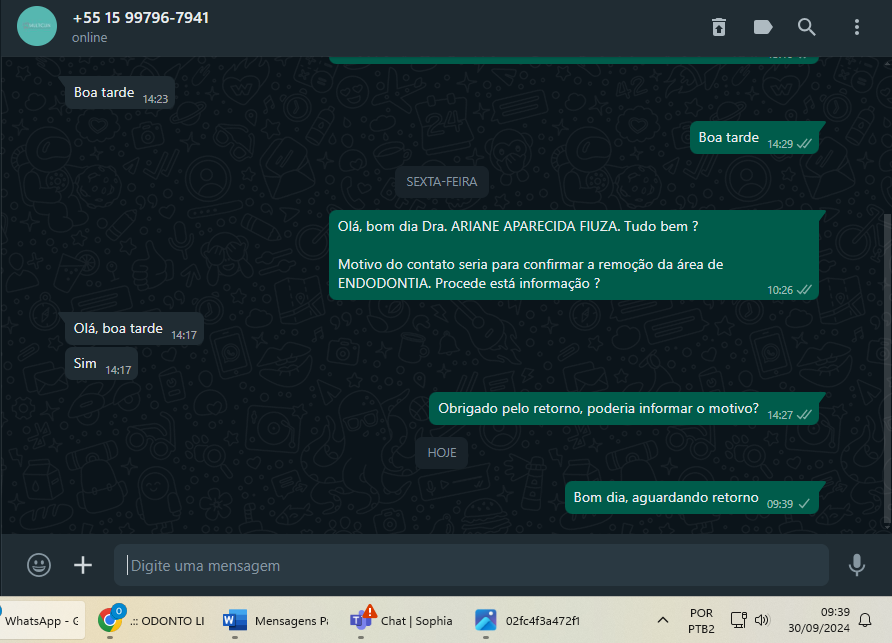Image resolution: width=892 pixels, height=643 pixels.
Task: Switch to WhatsApp taskbar window
Action: (42, 621)
